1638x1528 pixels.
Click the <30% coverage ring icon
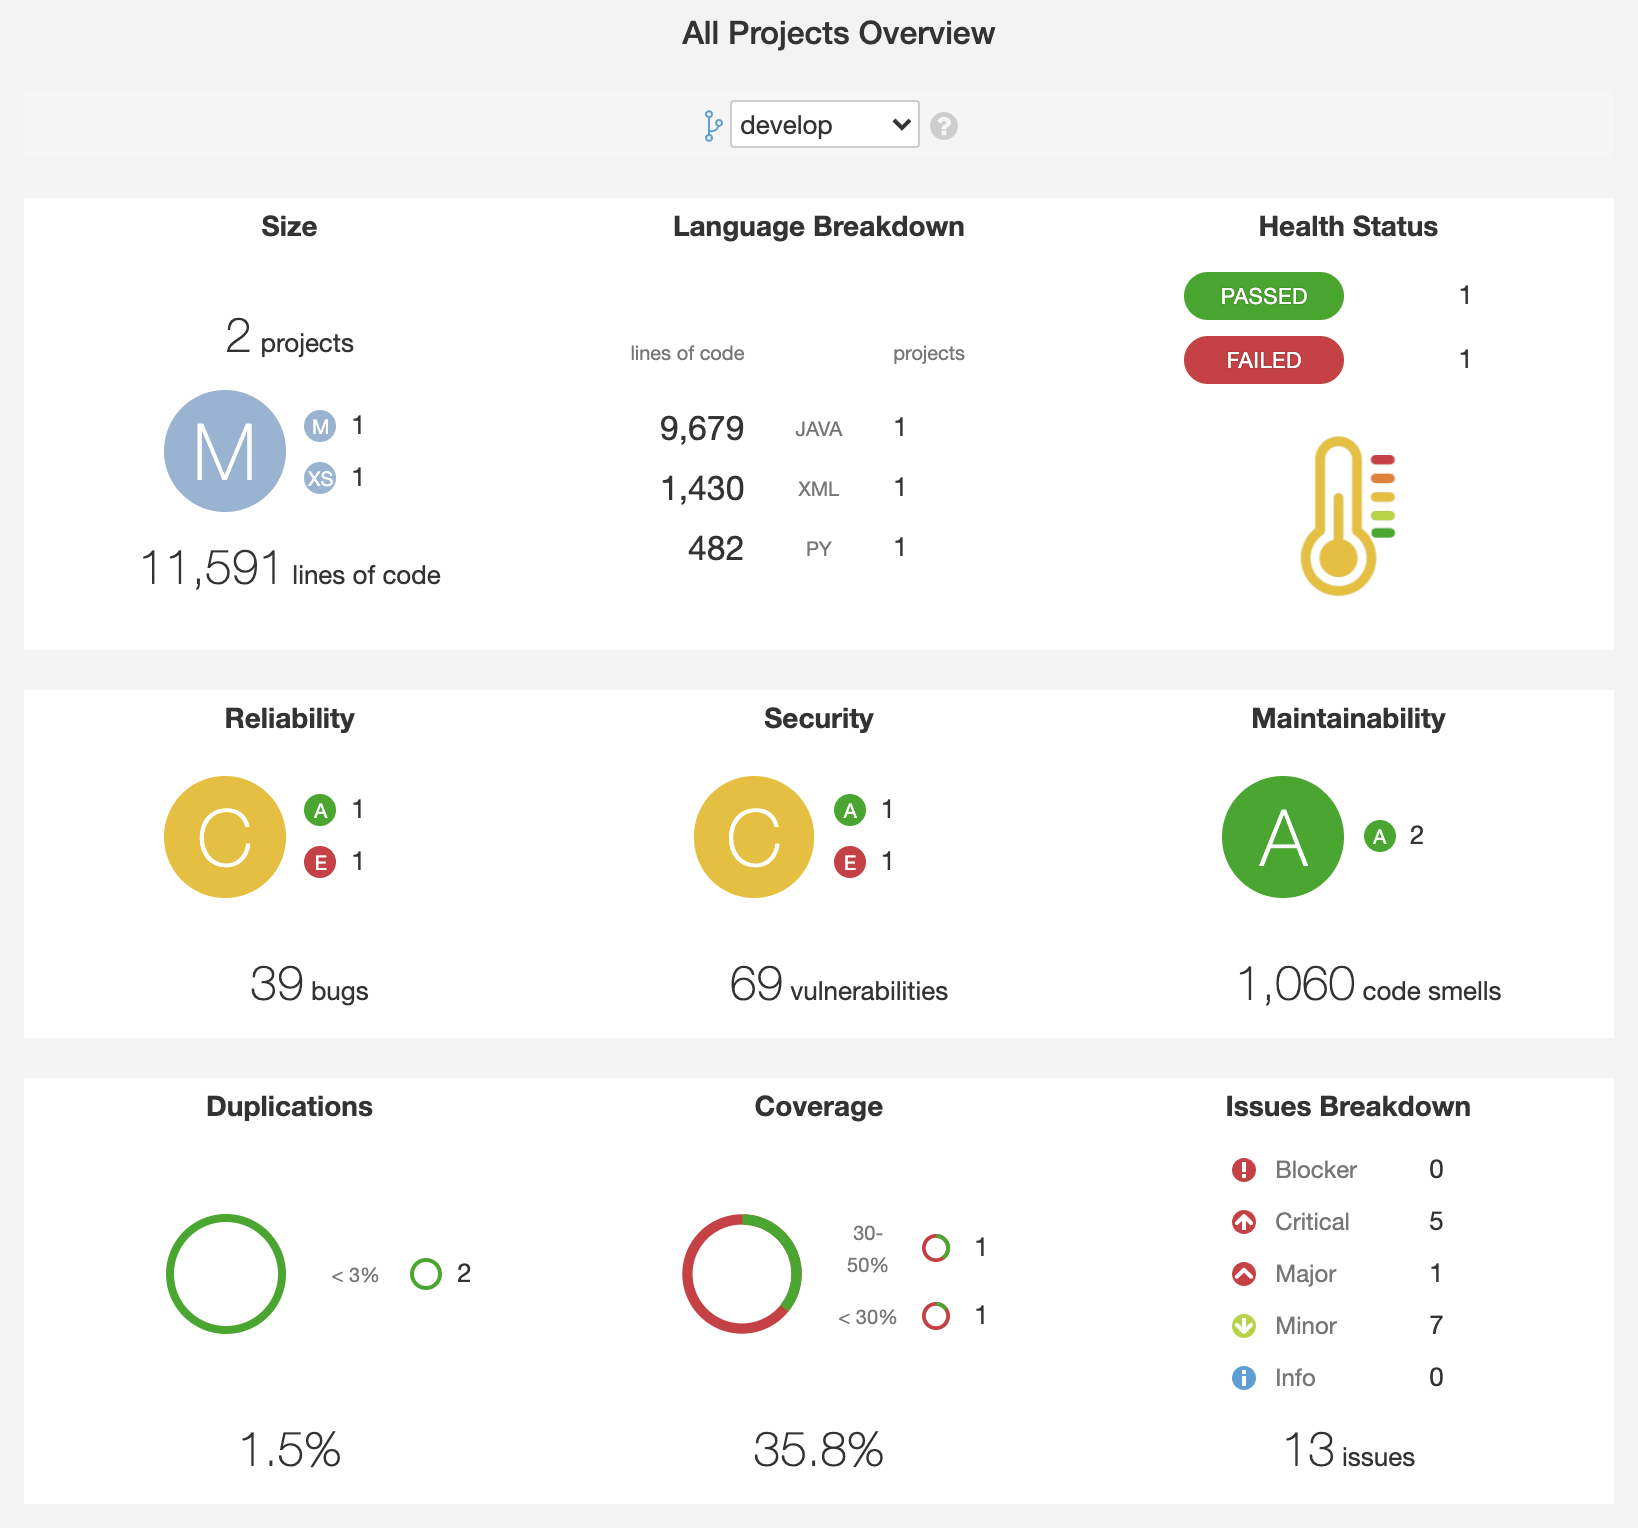tap(936, 1316)
